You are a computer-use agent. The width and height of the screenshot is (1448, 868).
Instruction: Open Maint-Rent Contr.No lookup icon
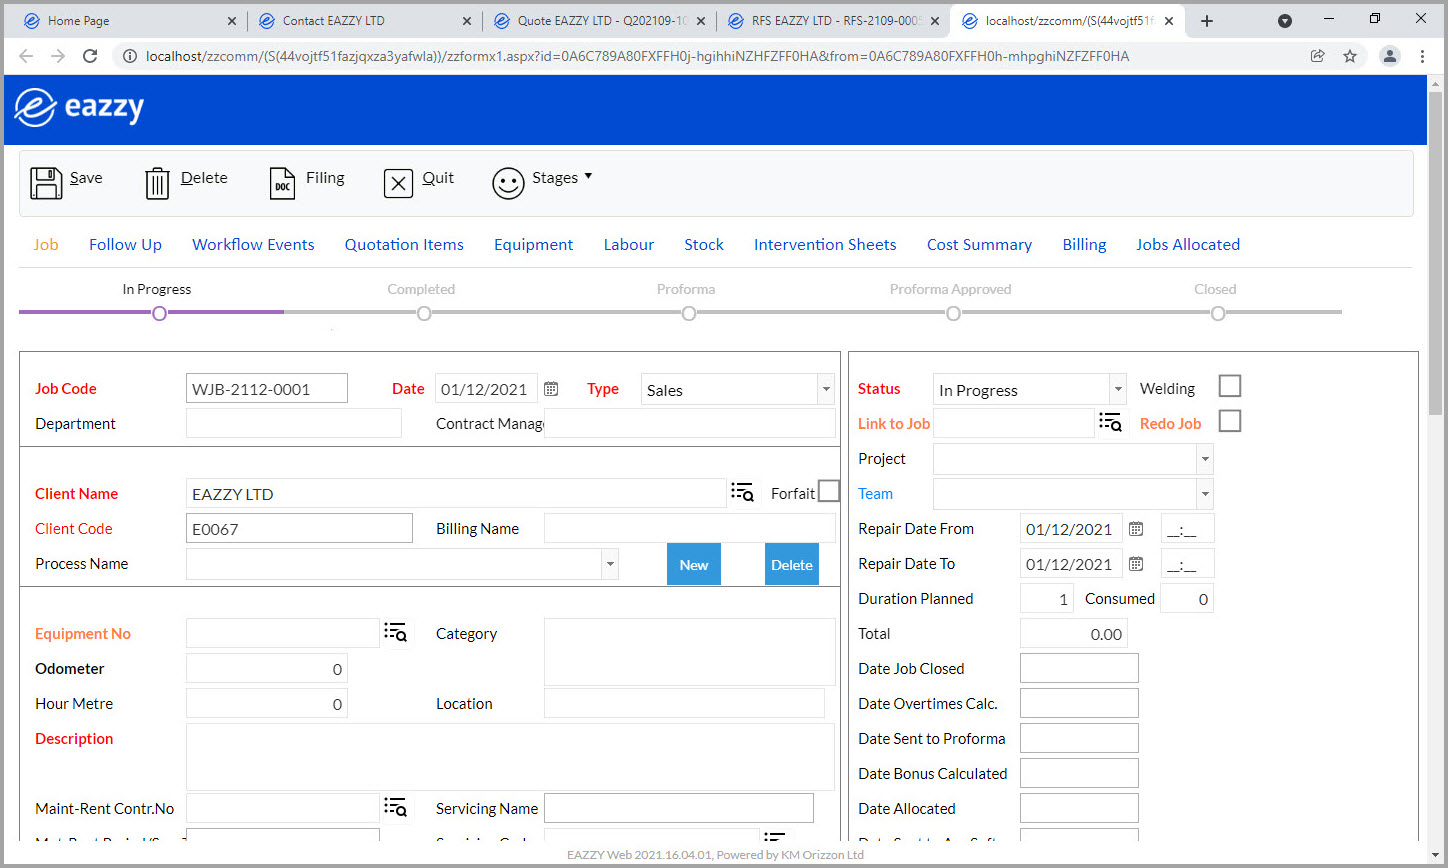[396, 807]
